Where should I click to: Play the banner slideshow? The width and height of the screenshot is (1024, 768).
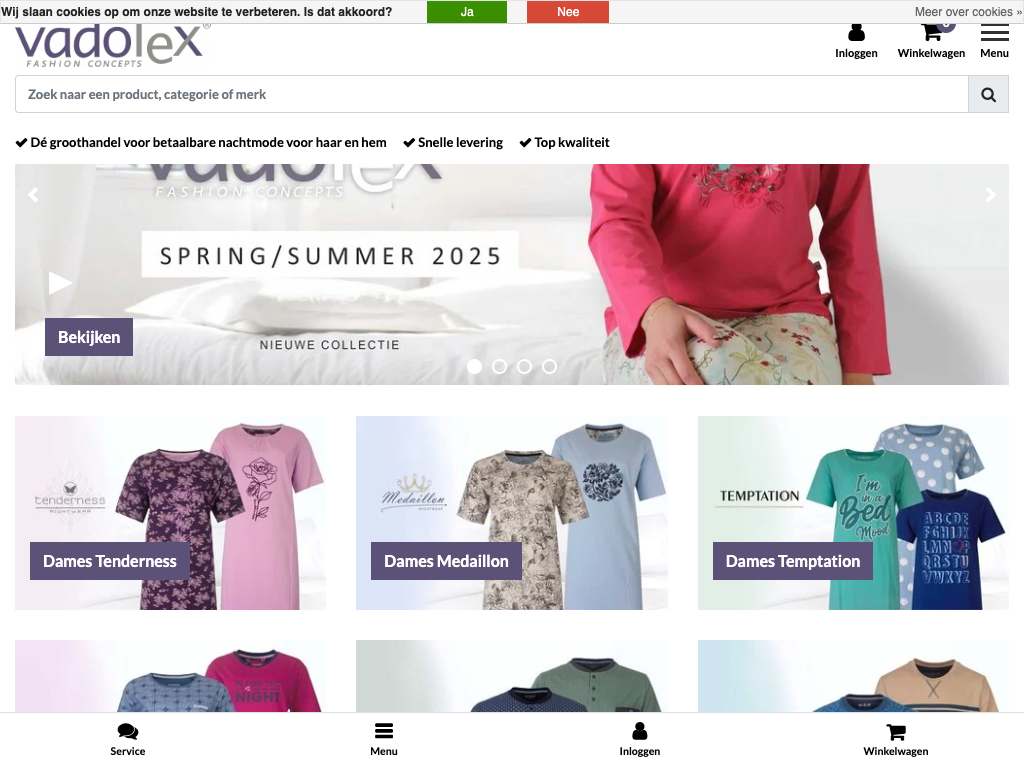pyautogui.click(x=60, y=283)
